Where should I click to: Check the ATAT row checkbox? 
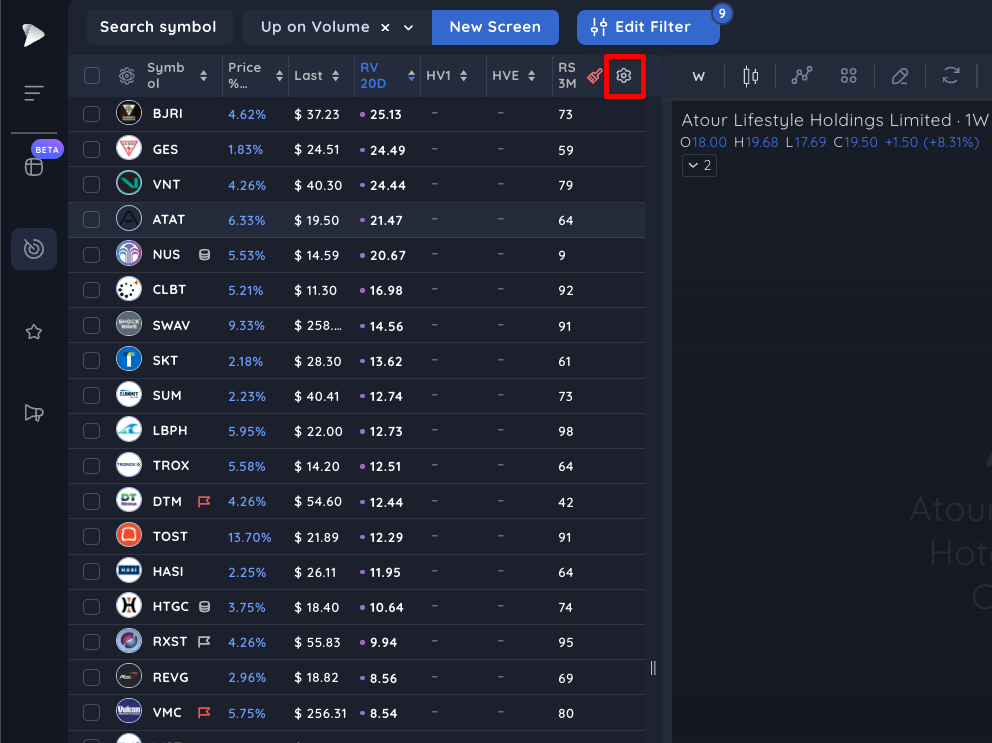coord(92,220)
